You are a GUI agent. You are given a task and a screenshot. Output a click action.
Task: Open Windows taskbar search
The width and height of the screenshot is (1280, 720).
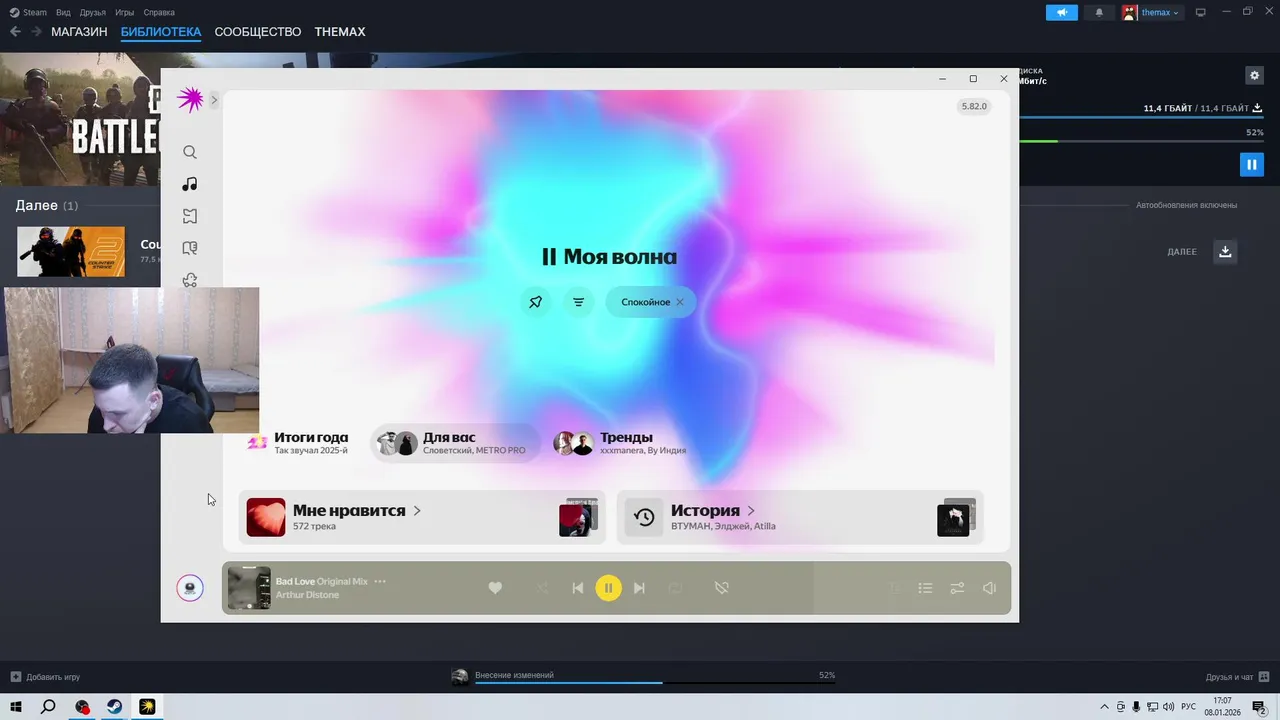[48, 707]
